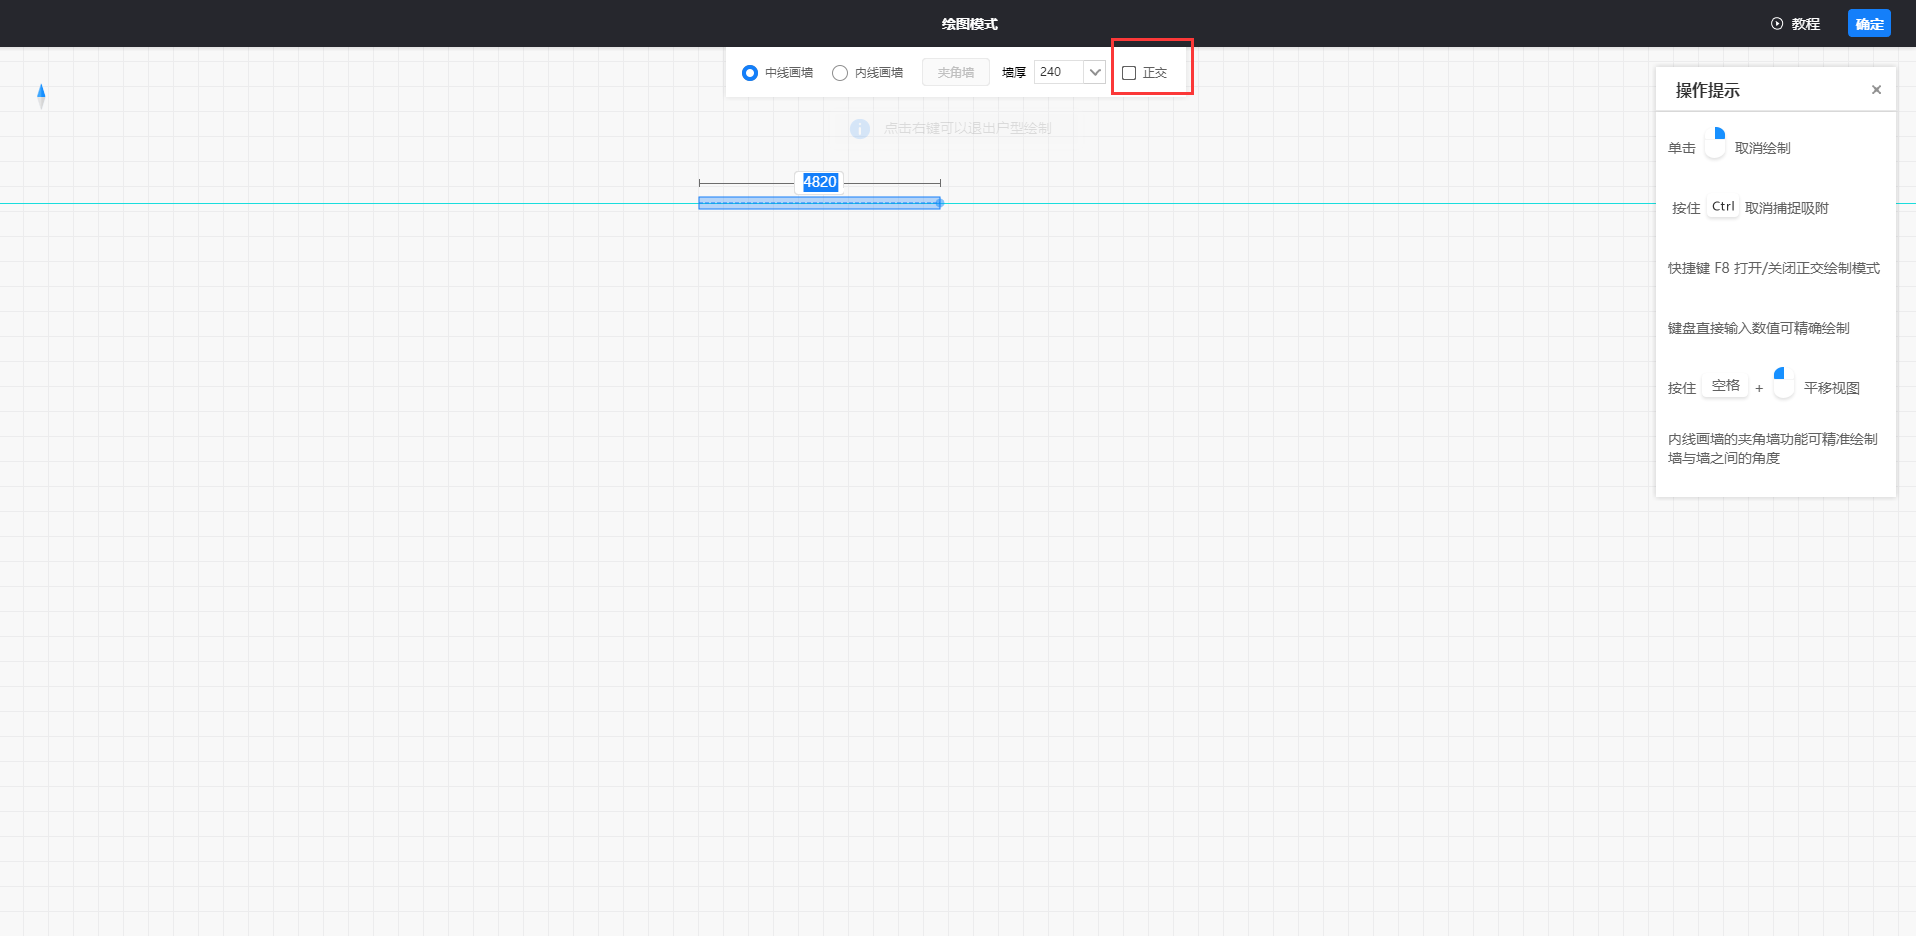1916x936 pixels.
Task: Click the 平移视图 hint text
Action: (x=1831, y=388)
